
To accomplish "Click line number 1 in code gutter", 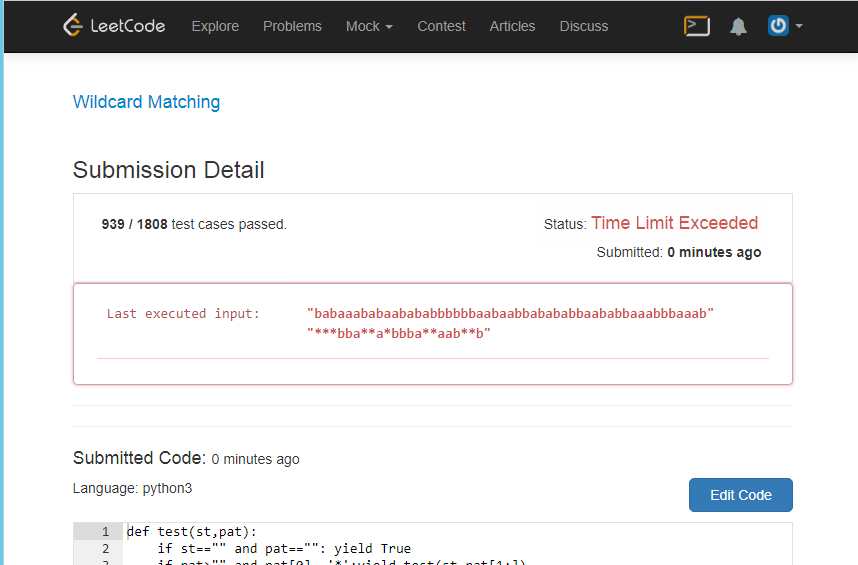I will [x=105, y=532].
